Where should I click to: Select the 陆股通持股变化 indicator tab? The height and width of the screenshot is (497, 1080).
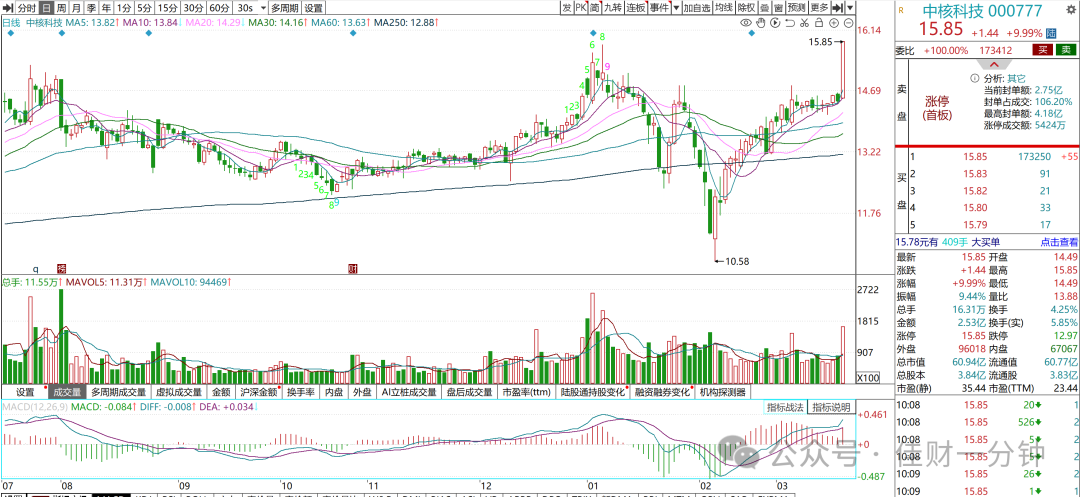[x=593, y=392]
